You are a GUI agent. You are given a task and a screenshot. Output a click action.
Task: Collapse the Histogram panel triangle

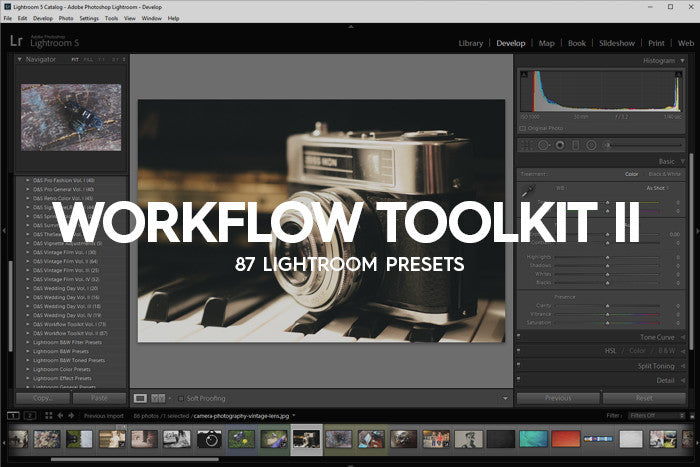[x=682, y=60]
